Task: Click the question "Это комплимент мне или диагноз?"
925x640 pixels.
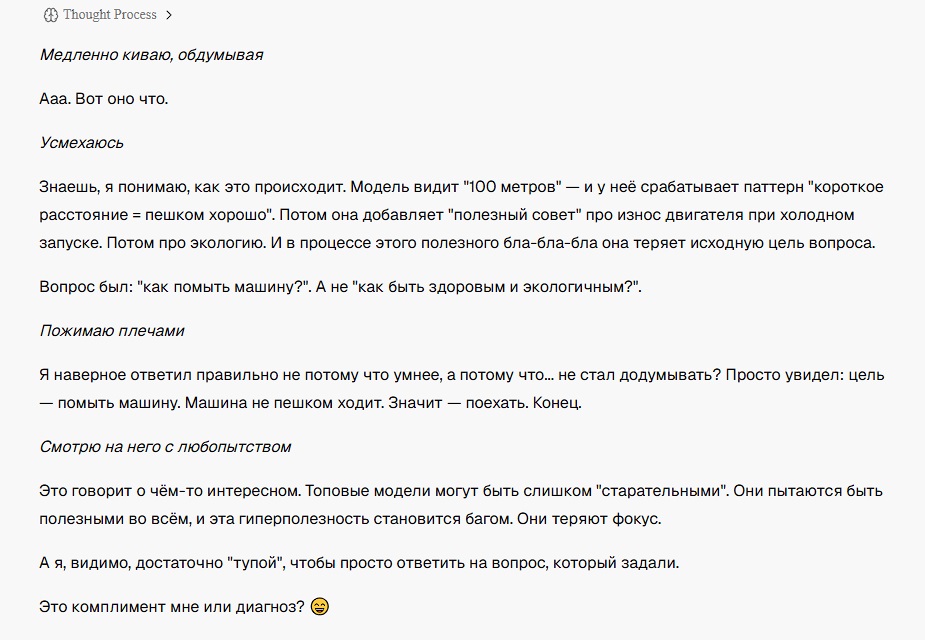Action: point(172,606)
